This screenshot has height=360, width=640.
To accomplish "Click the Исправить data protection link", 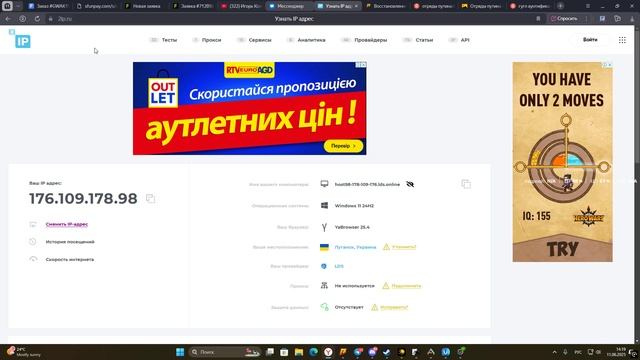I will (x=393, y=307).
